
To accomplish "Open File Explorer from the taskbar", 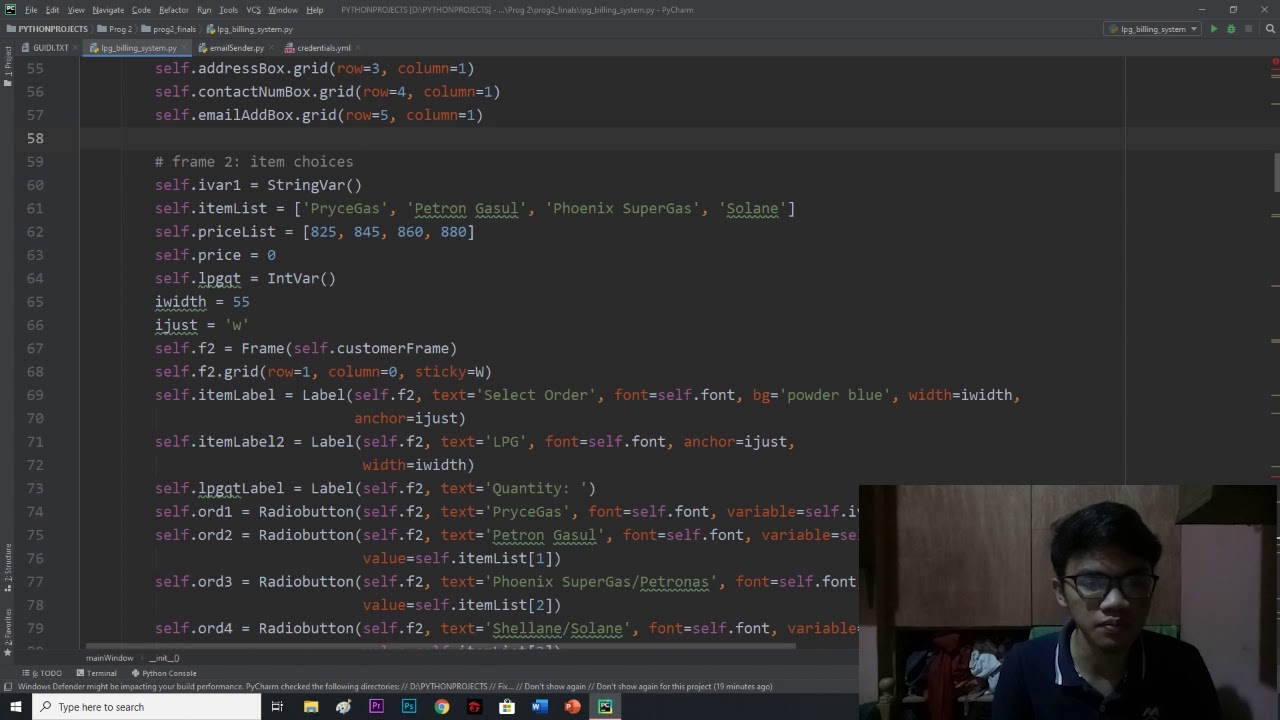I will [x=311, y=707].
